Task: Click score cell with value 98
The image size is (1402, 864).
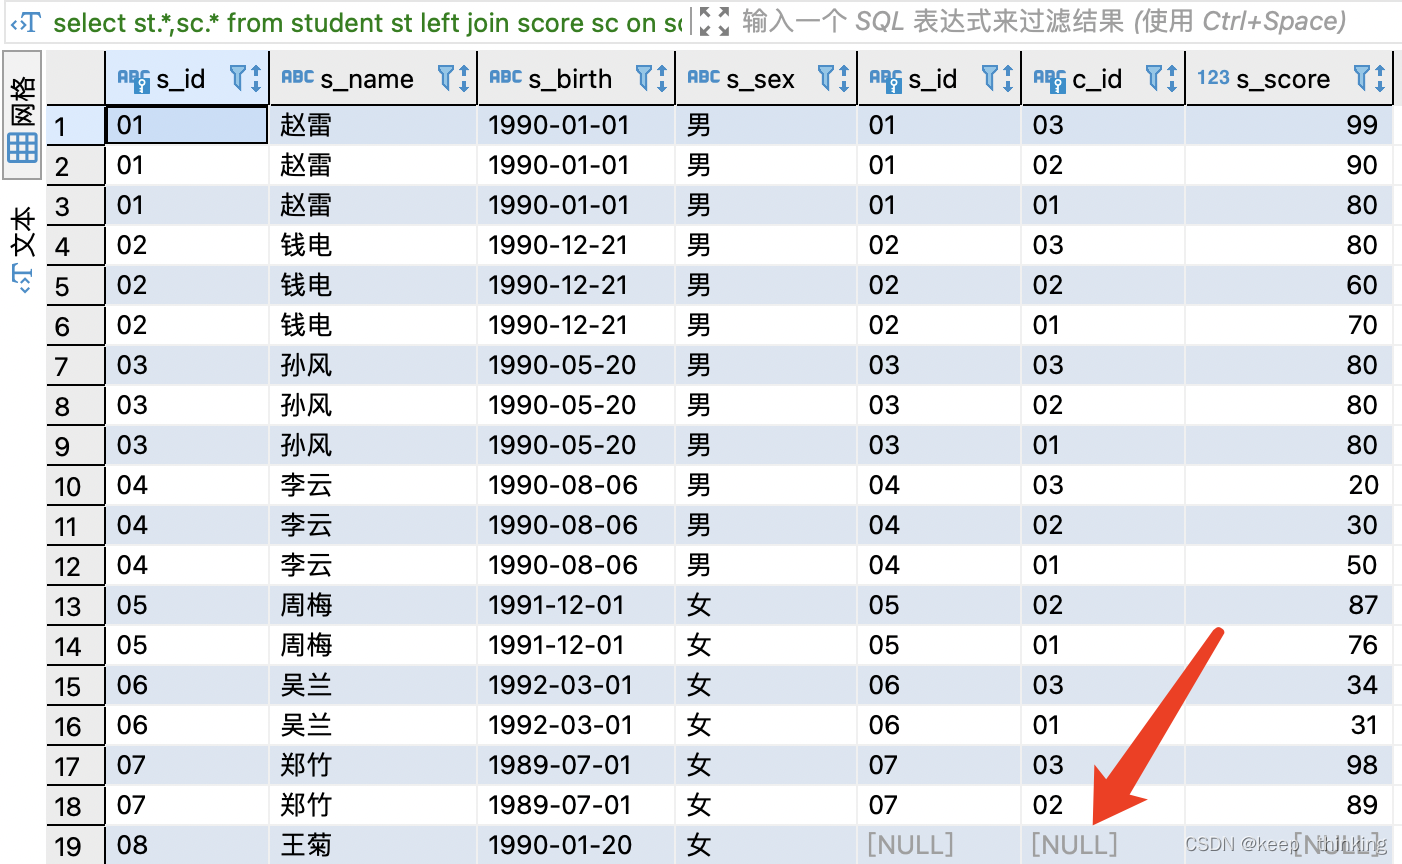Action: pos(1289,765)
